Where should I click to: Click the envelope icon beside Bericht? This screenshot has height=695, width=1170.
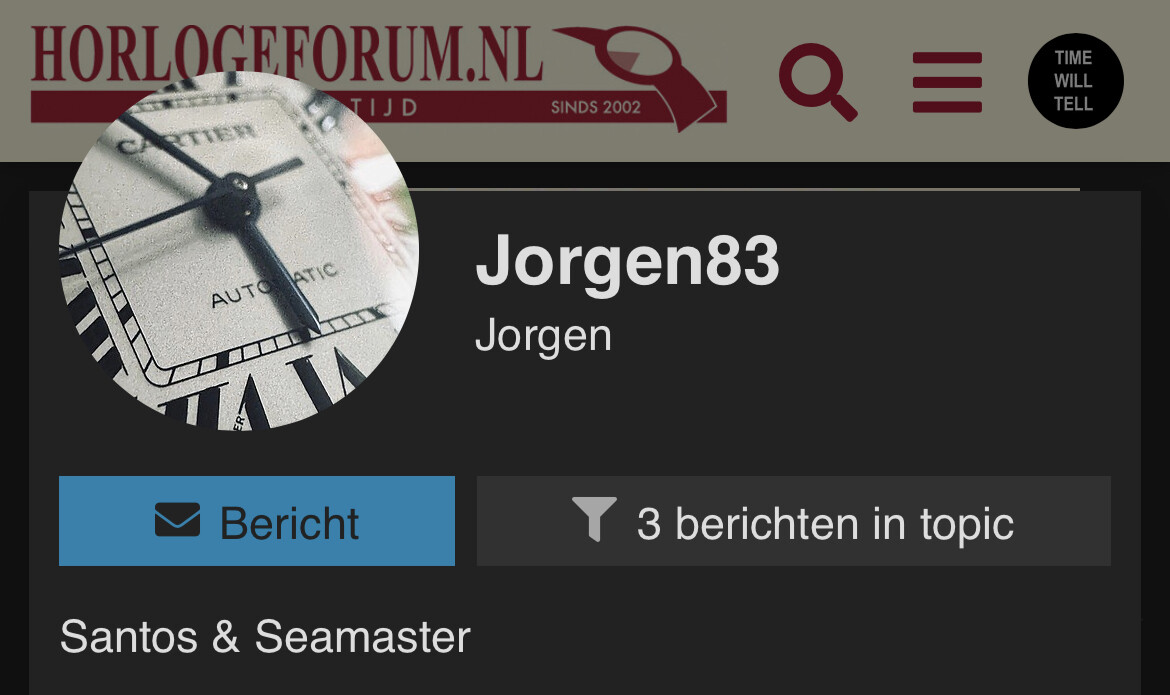tap(178, 520)
